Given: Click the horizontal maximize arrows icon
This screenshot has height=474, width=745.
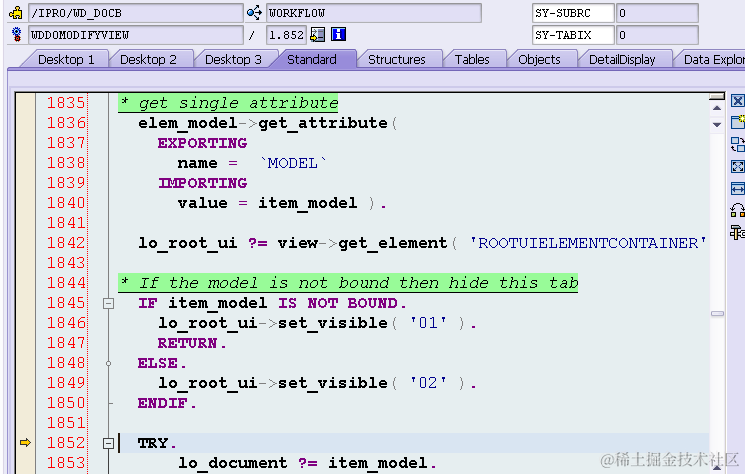Looking at the screenshot, I should [737, 189].
